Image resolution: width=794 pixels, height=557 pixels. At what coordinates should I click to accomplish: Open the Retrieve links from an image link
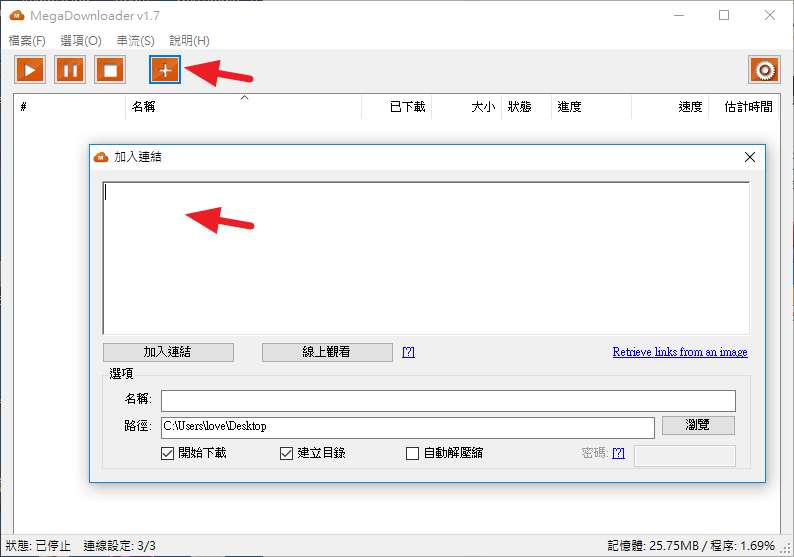pos(680,352)
